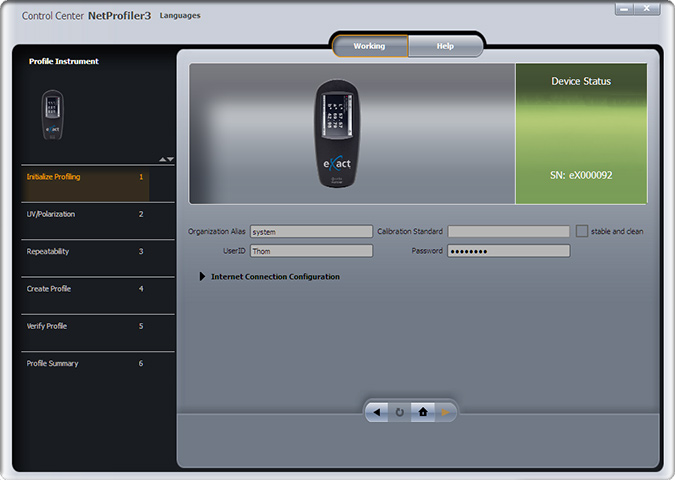675x480 pixels.
Task: Check the stable and clean checkbox
Action: [582, 231]
